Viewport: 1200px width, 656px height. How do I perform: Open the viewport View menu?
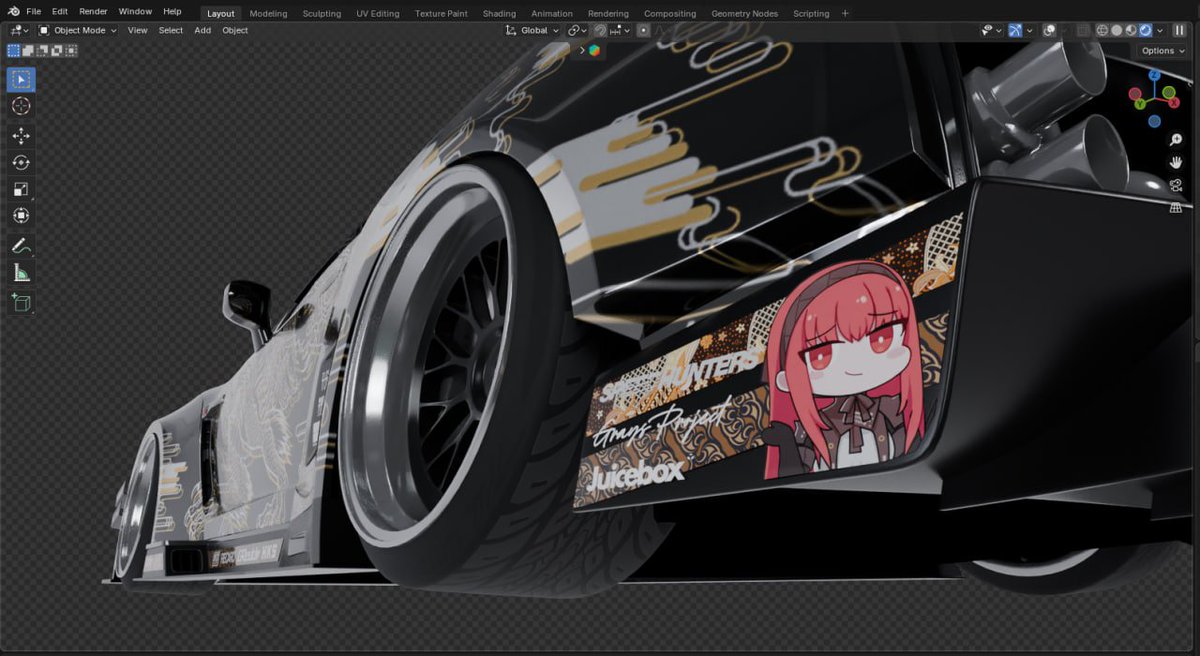[x=137, y=30]
